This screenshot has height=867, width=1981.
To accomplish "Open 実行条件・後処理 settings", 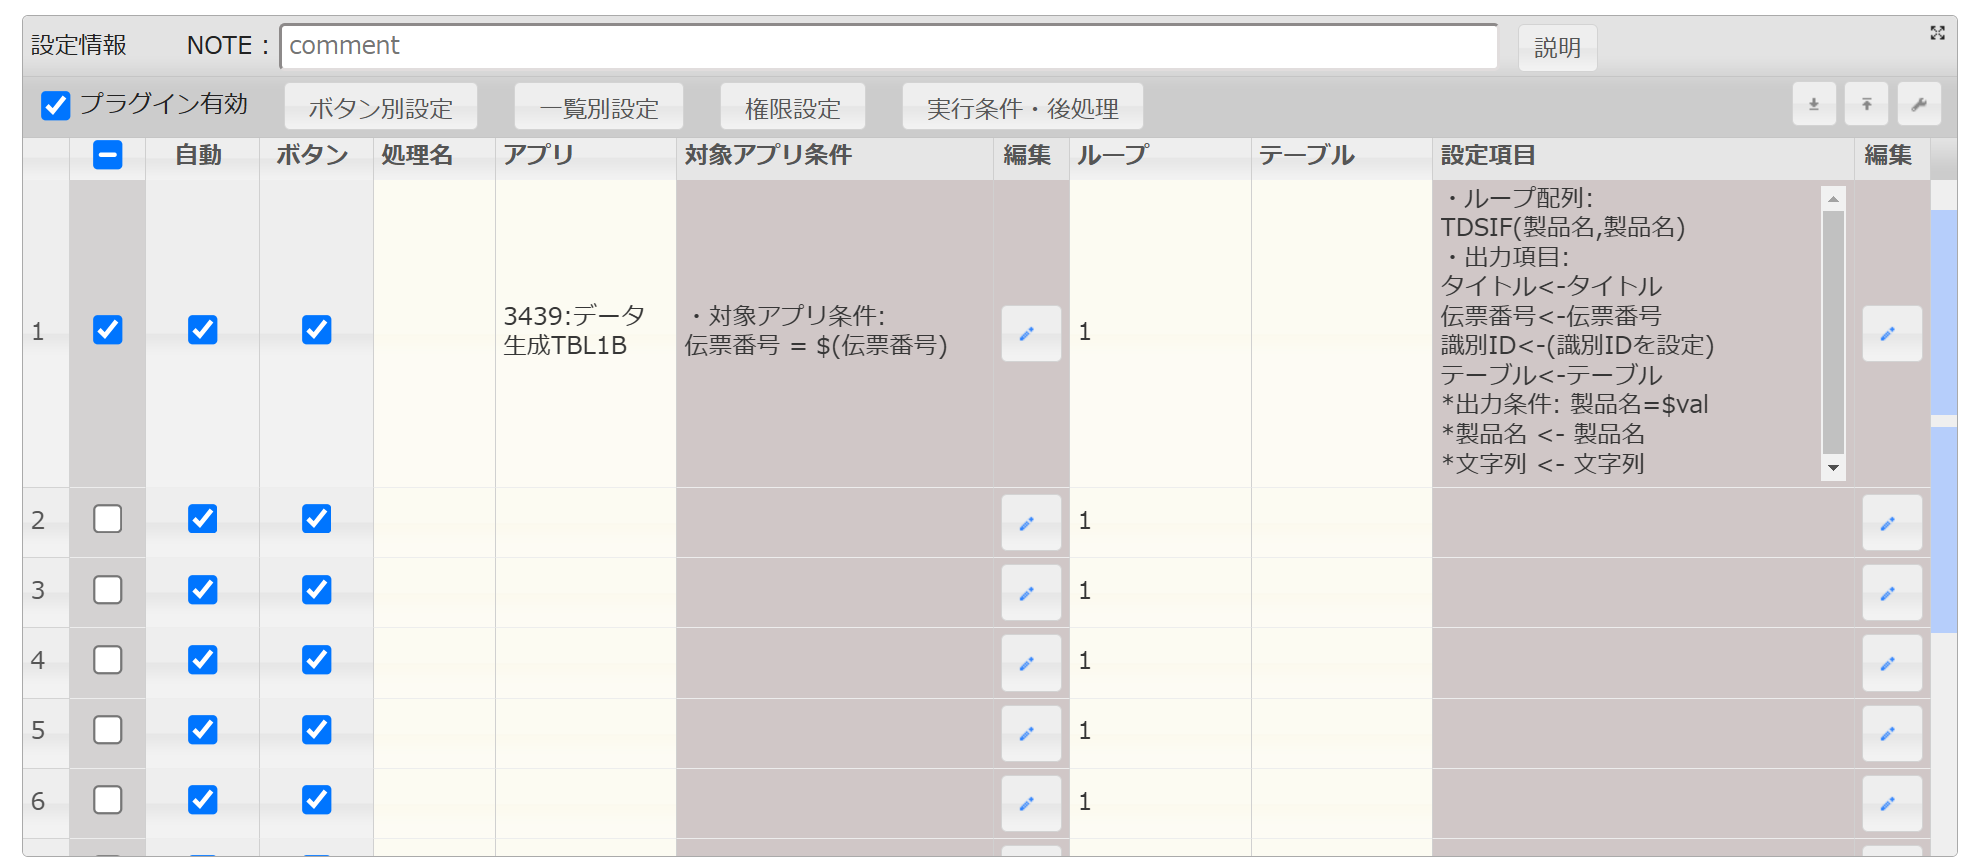I will (1023, 107).
